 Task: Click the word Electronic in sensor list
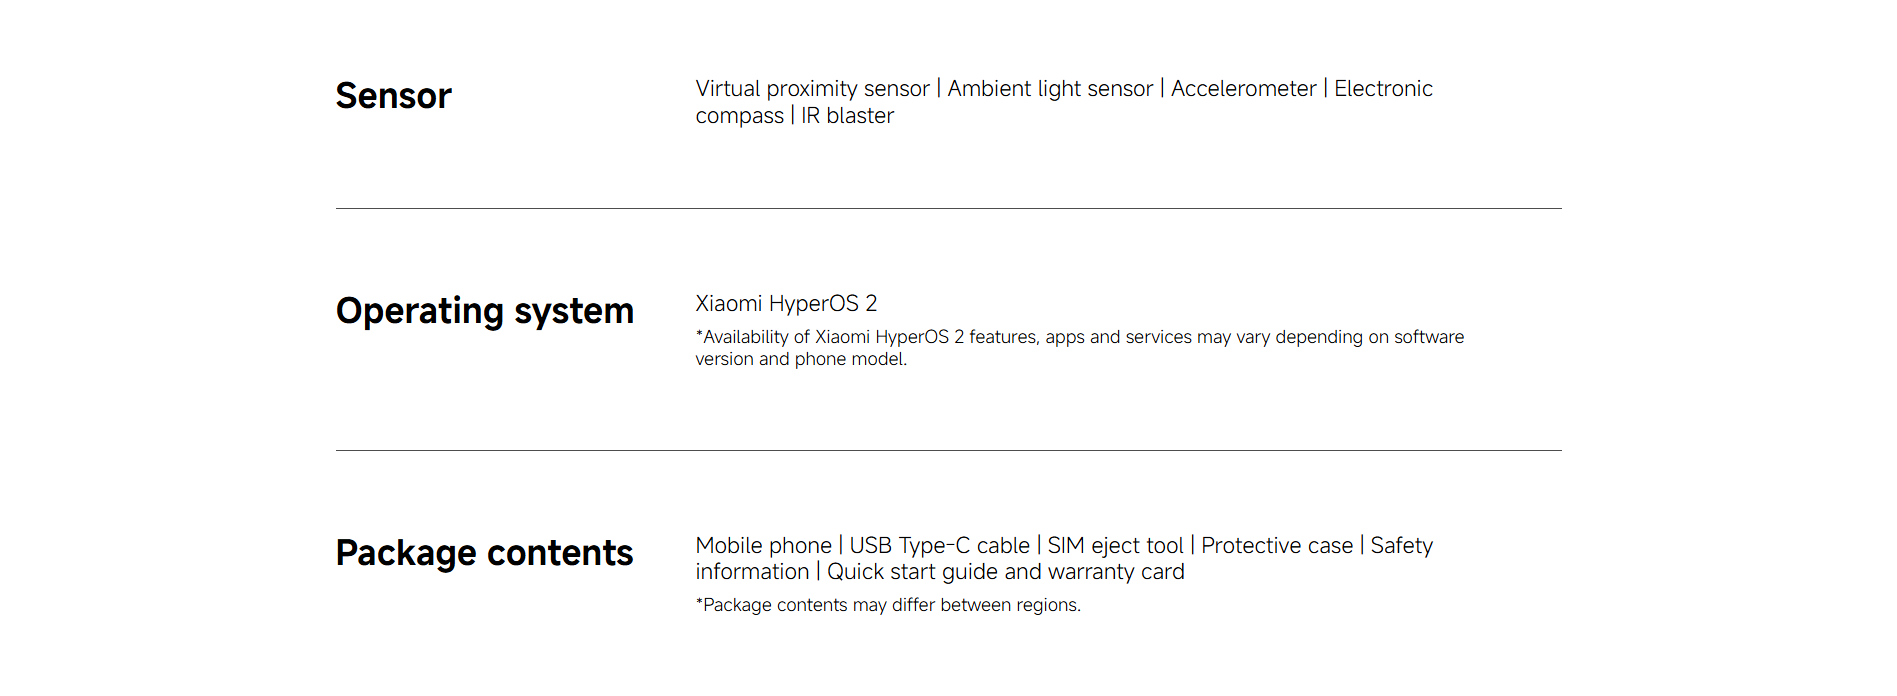1383,89
